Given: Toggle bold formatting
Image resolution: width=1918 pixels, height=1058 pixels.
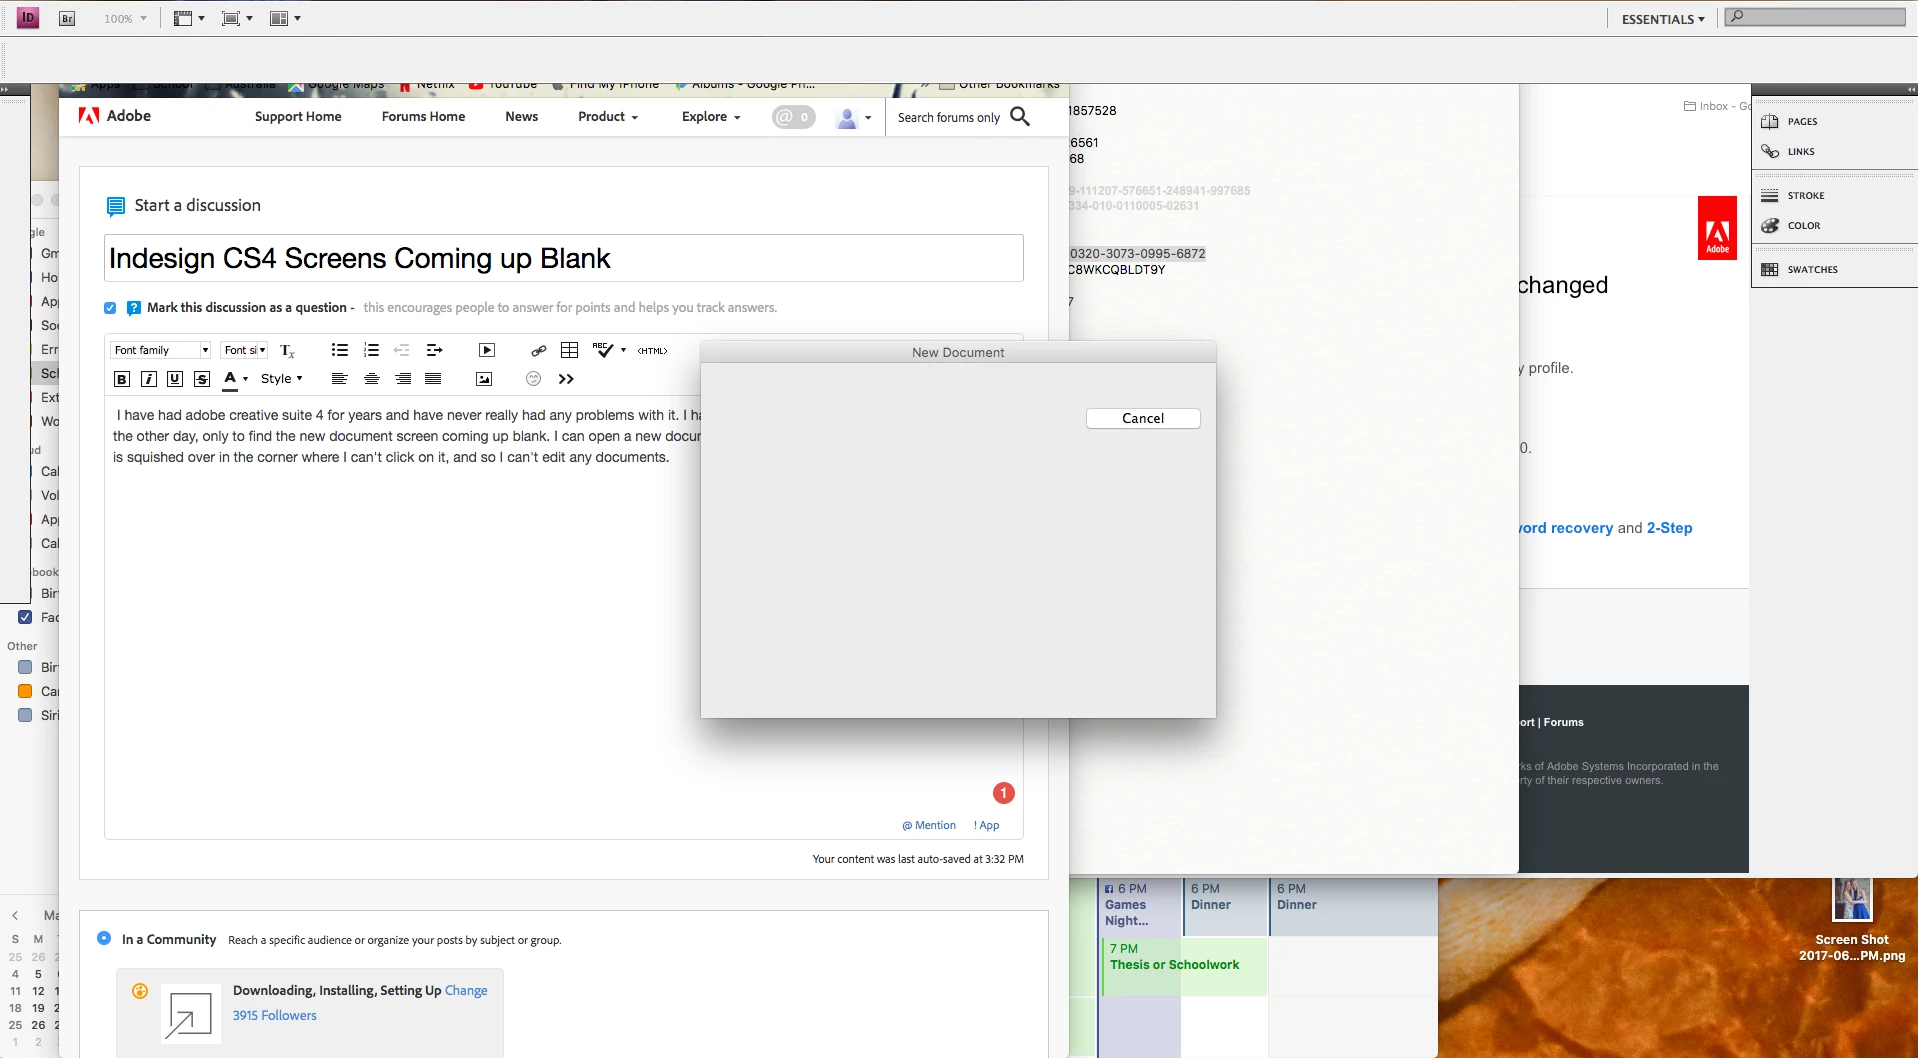Looking at the screenshot, I should coord(122,379).
